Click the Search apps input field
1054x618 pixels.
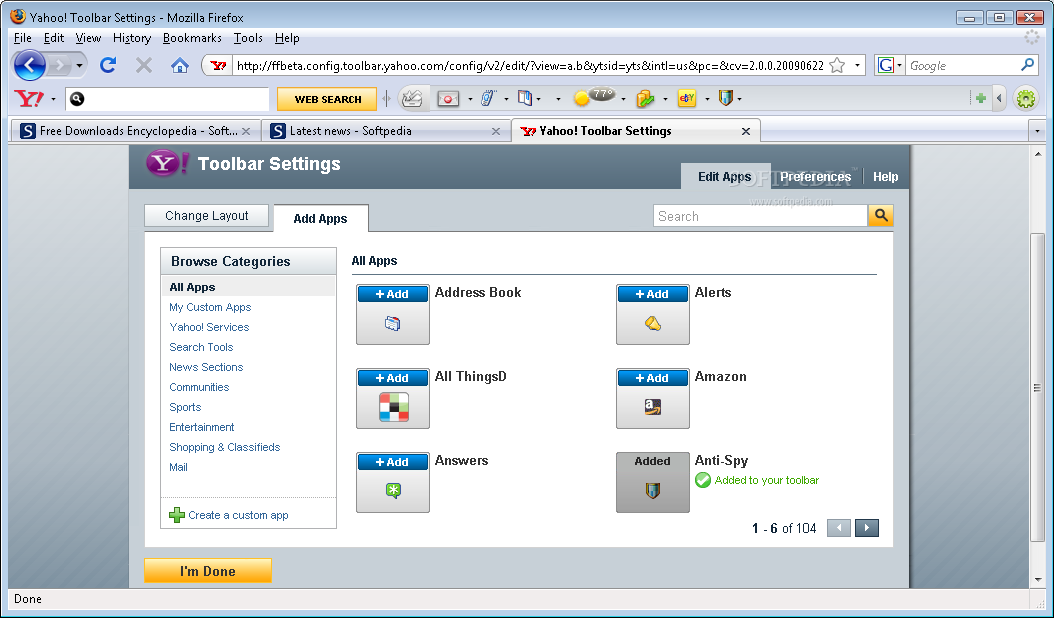(x=760, y=216)
